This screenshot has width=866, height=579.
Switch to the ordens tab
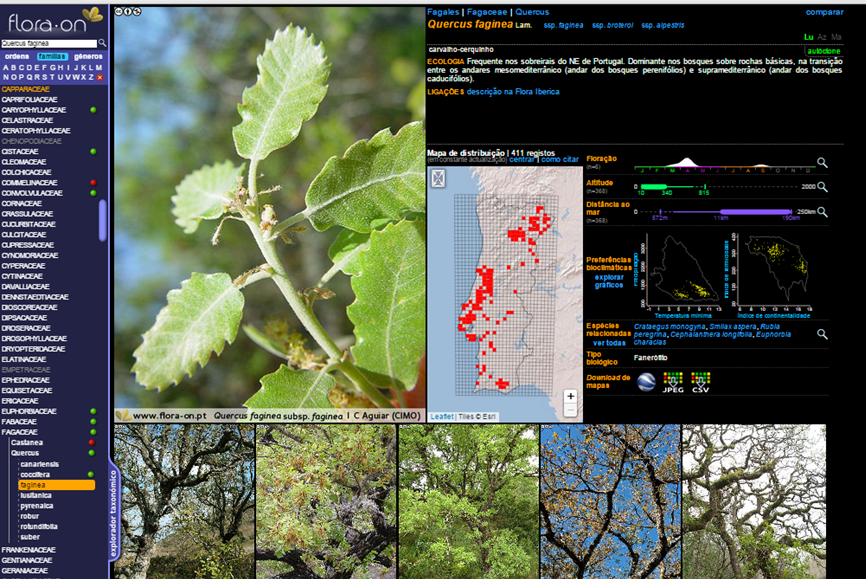point(17,56)
